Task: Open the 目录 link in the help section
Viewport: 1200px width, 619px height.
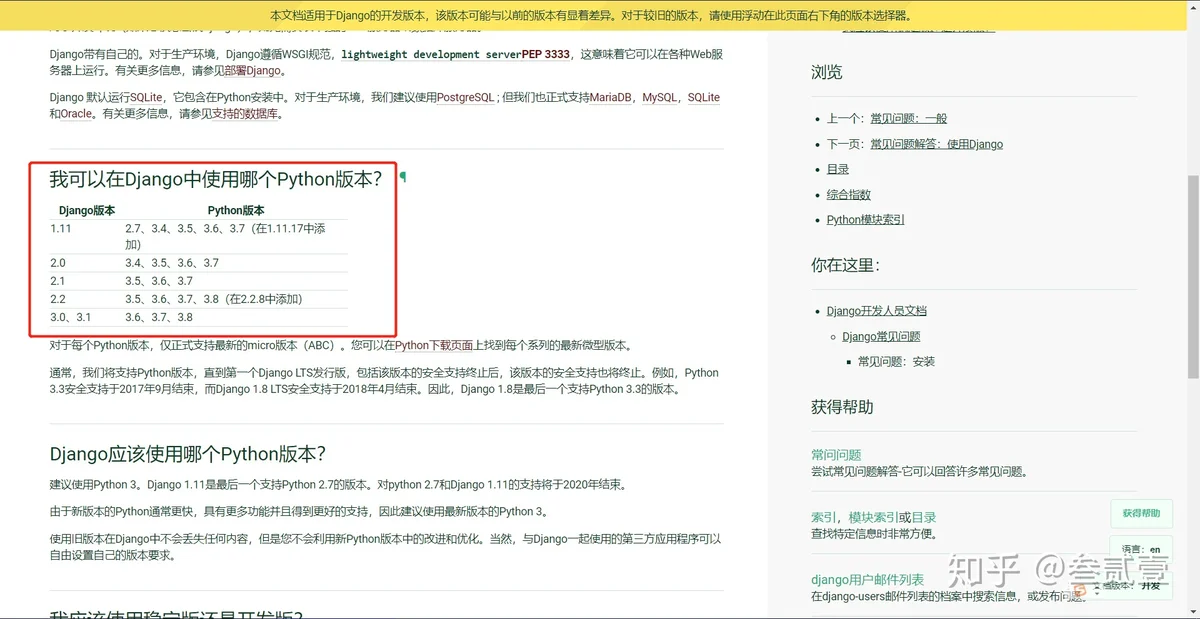Action: 924,517
